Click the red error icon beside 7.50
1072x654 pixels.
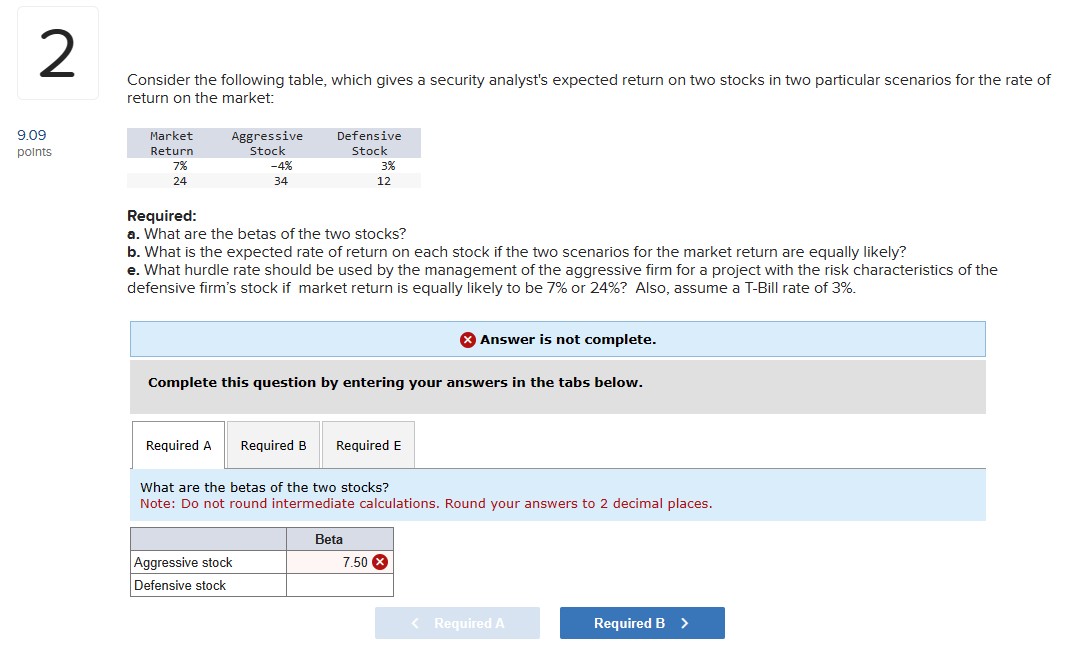coord(379,562)
